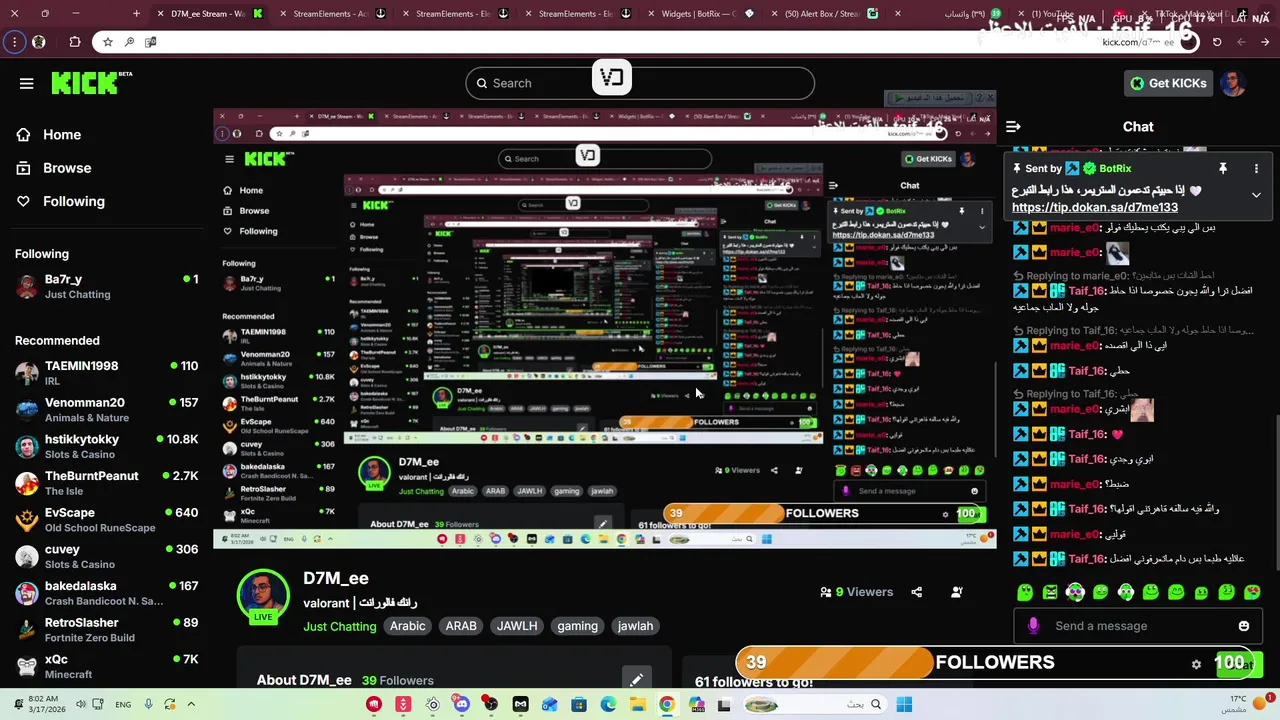Switch to first StreamElements browser tab
The image size is (1280, 720).
tap(332, 14)
